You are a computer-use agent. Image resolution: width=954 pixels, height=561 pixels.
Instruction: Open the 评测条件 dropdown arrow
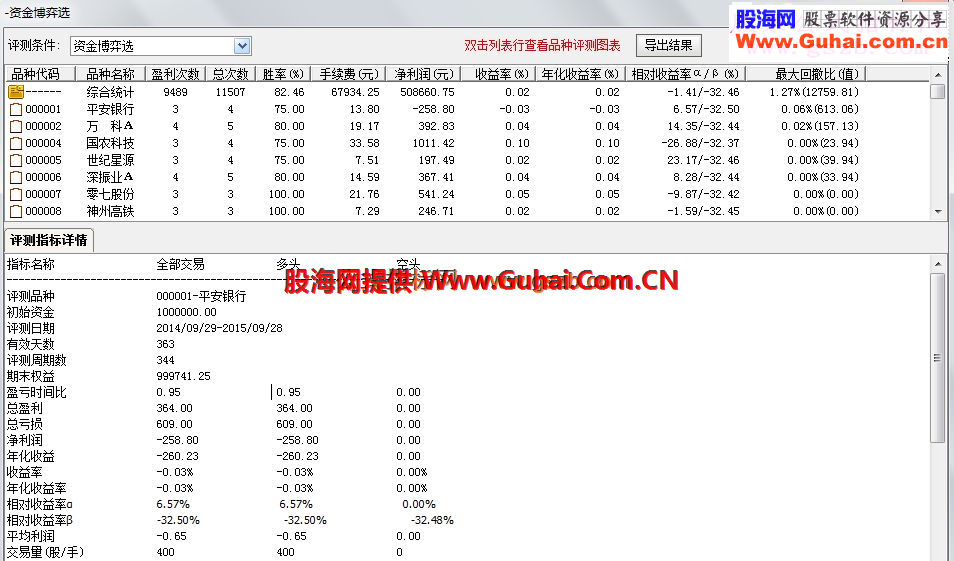(x=242, y=46)
